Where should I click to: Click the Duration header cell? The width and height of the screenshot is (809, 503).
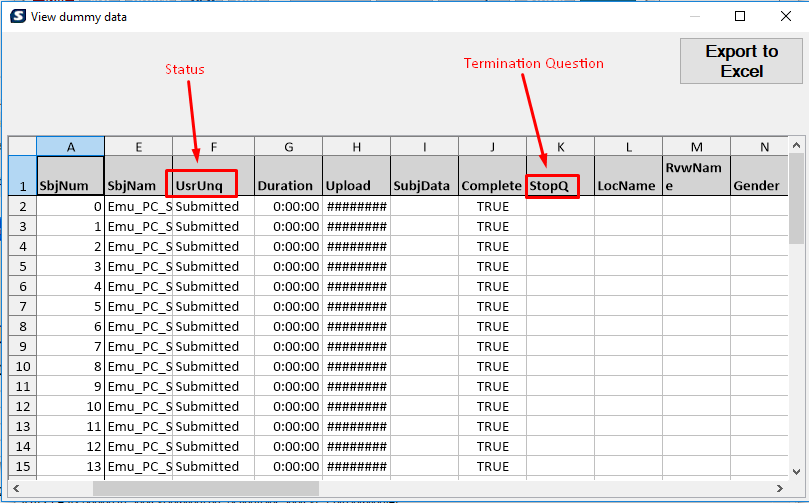288,176
